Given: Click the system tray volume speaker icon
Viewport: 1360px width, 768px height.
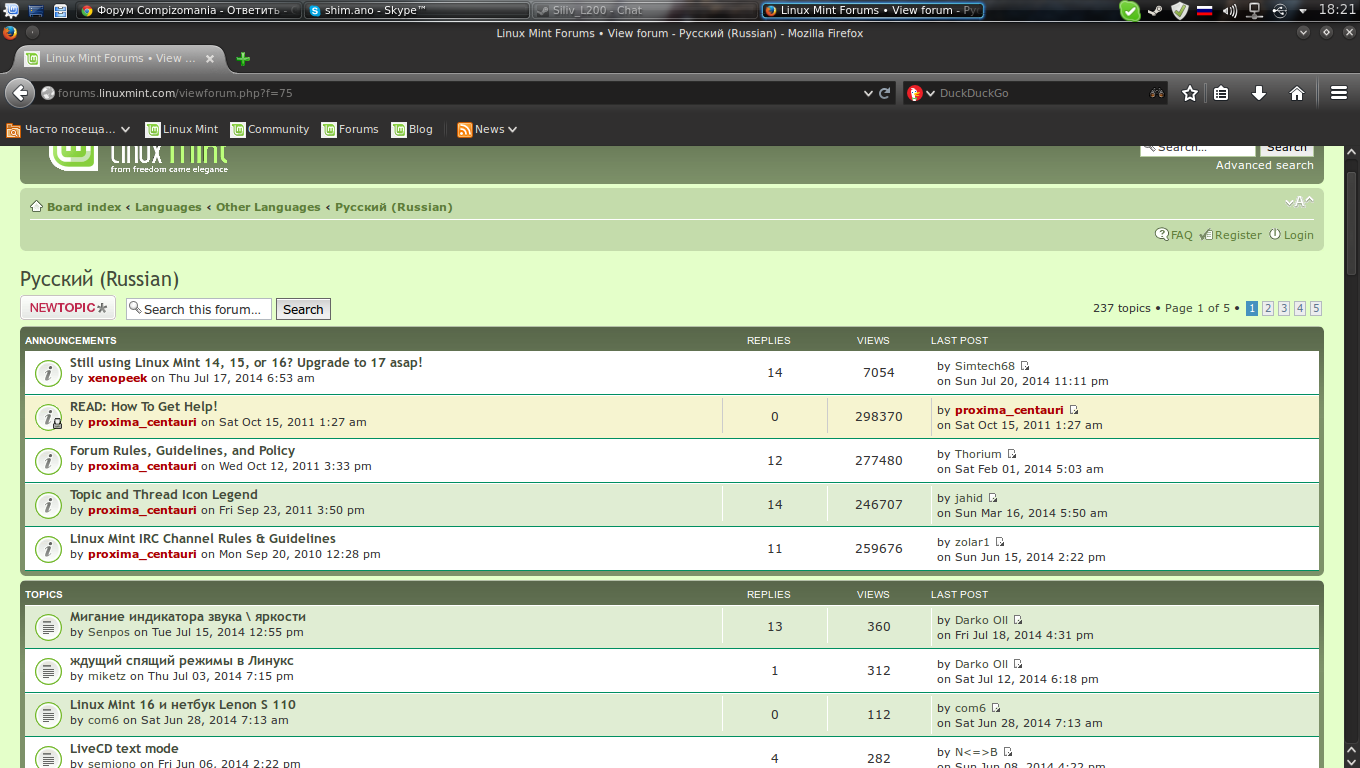Looking at the screenshot, I should pos(1229,11).
